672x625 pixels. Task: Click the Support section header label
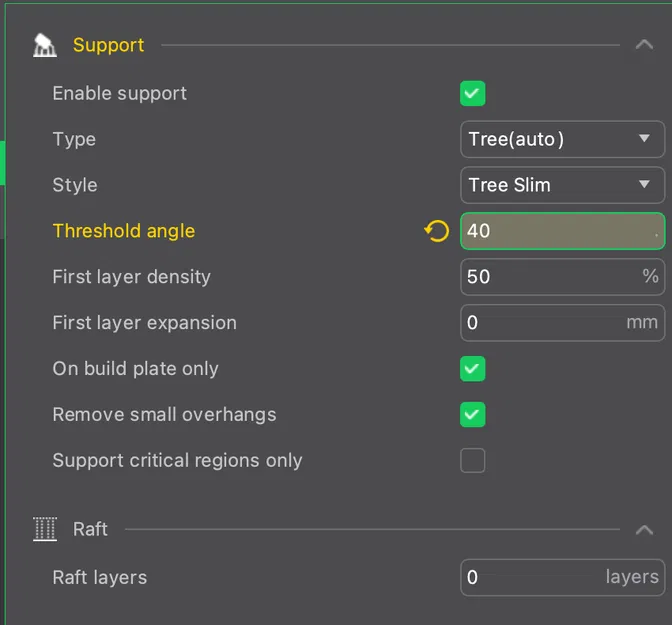pos(108,45)
